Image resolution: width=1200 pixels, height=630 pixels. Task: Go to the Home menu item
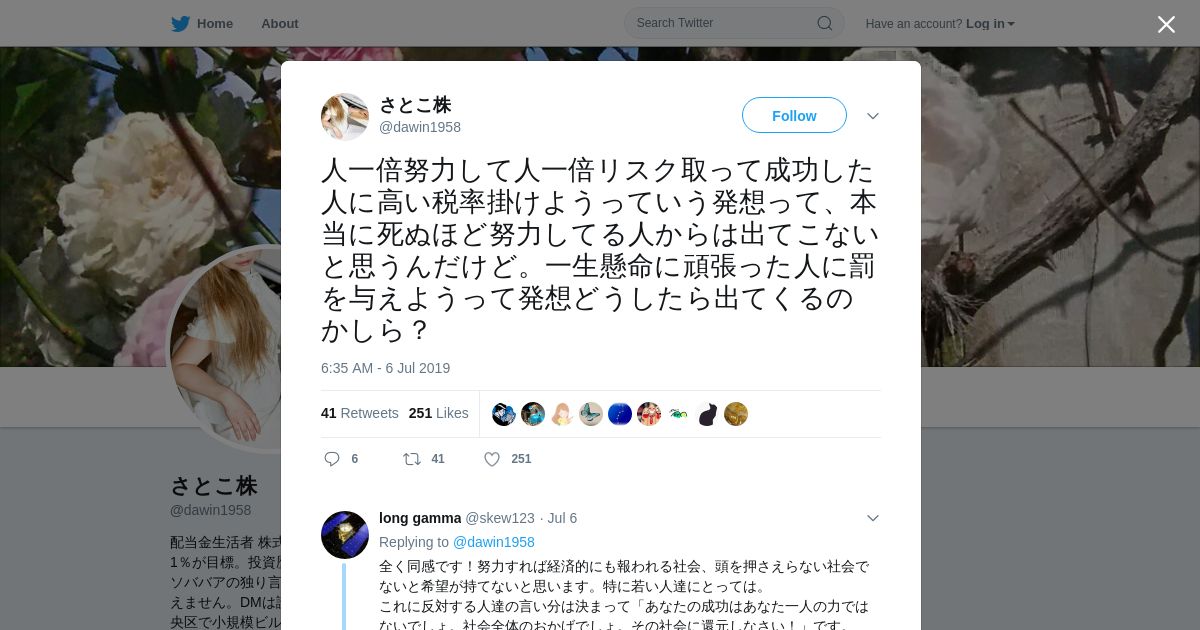[202, 24]
